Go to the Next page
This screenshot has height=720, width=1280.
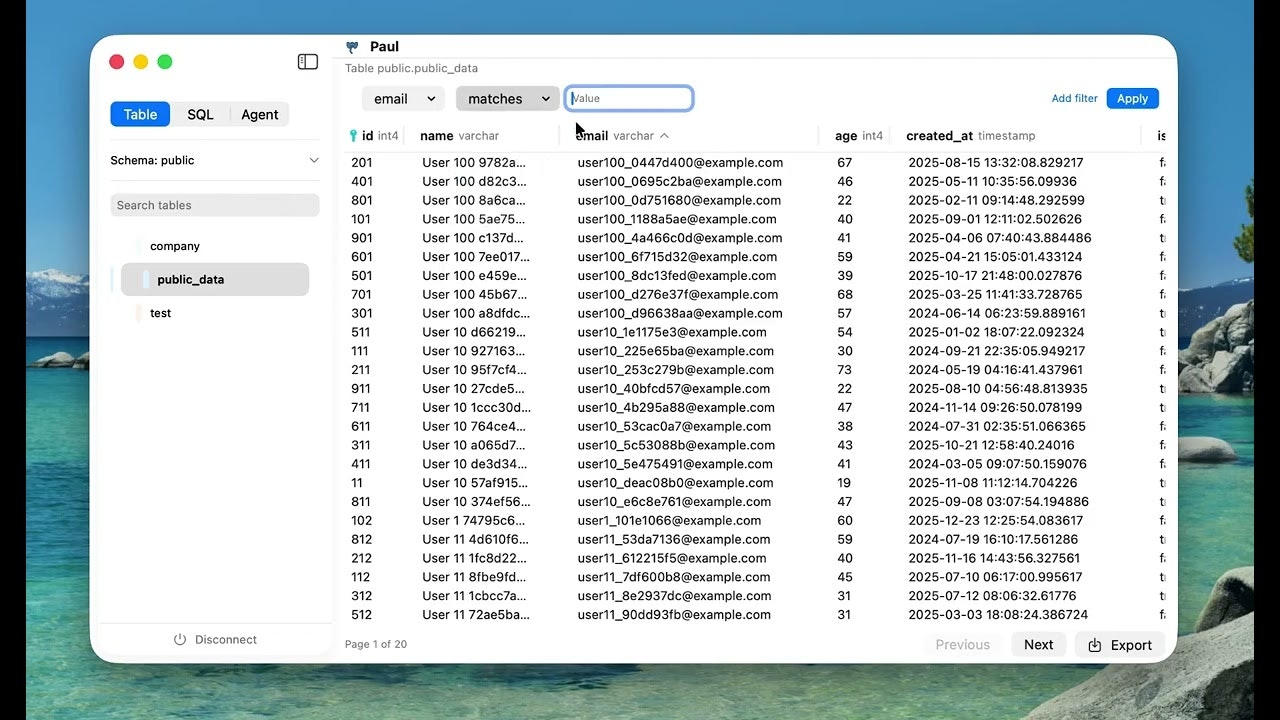tap(1038, 645)
